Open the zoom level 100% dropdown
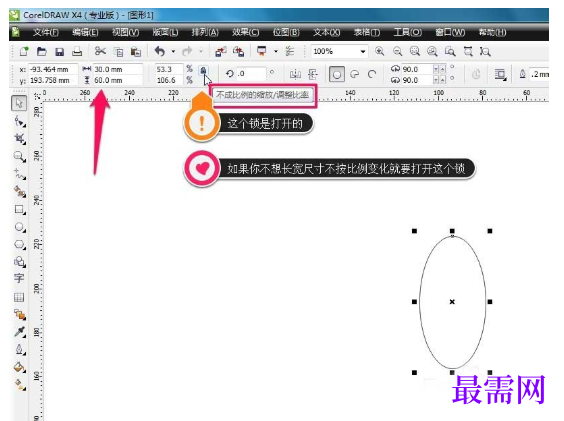This screenshot has width=564, height=421. [363, 51]
